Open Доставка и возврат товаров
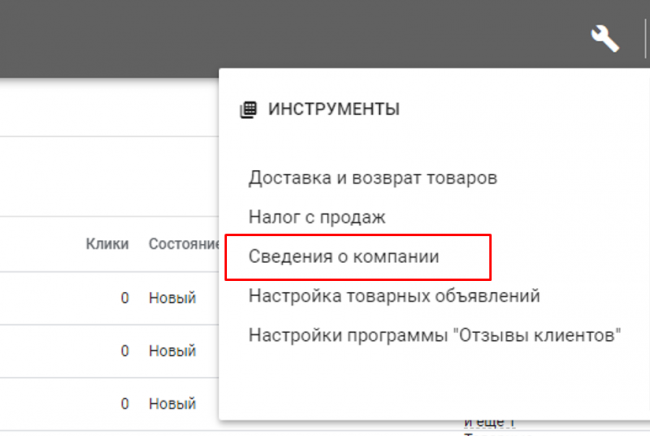 pos(372,178)
